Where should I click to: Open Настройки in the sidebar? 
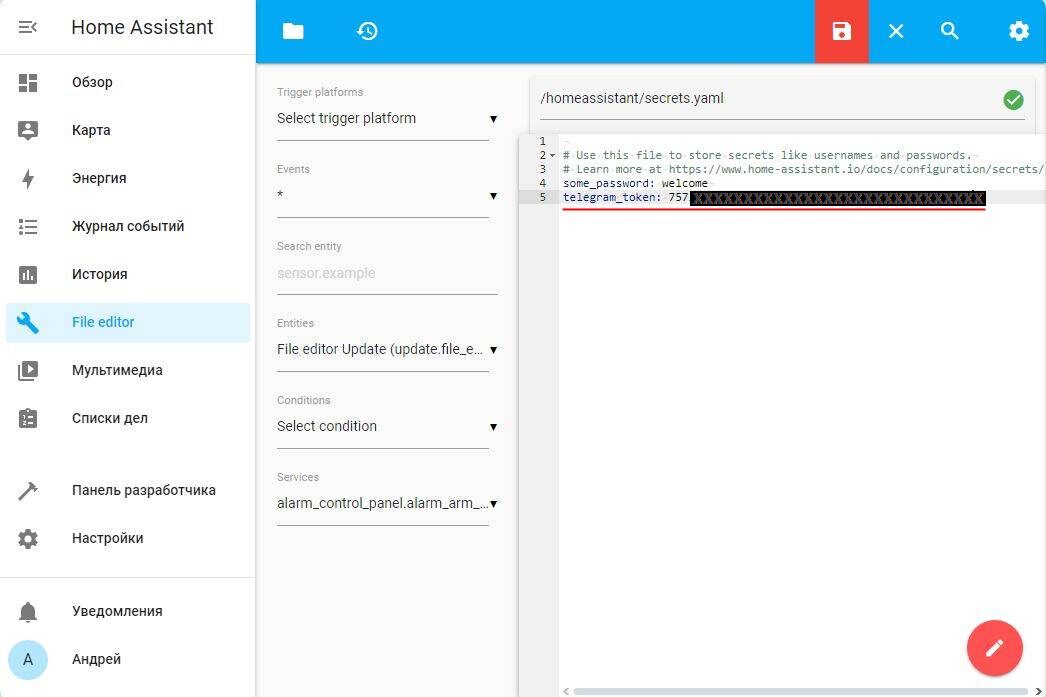point(127,538)
